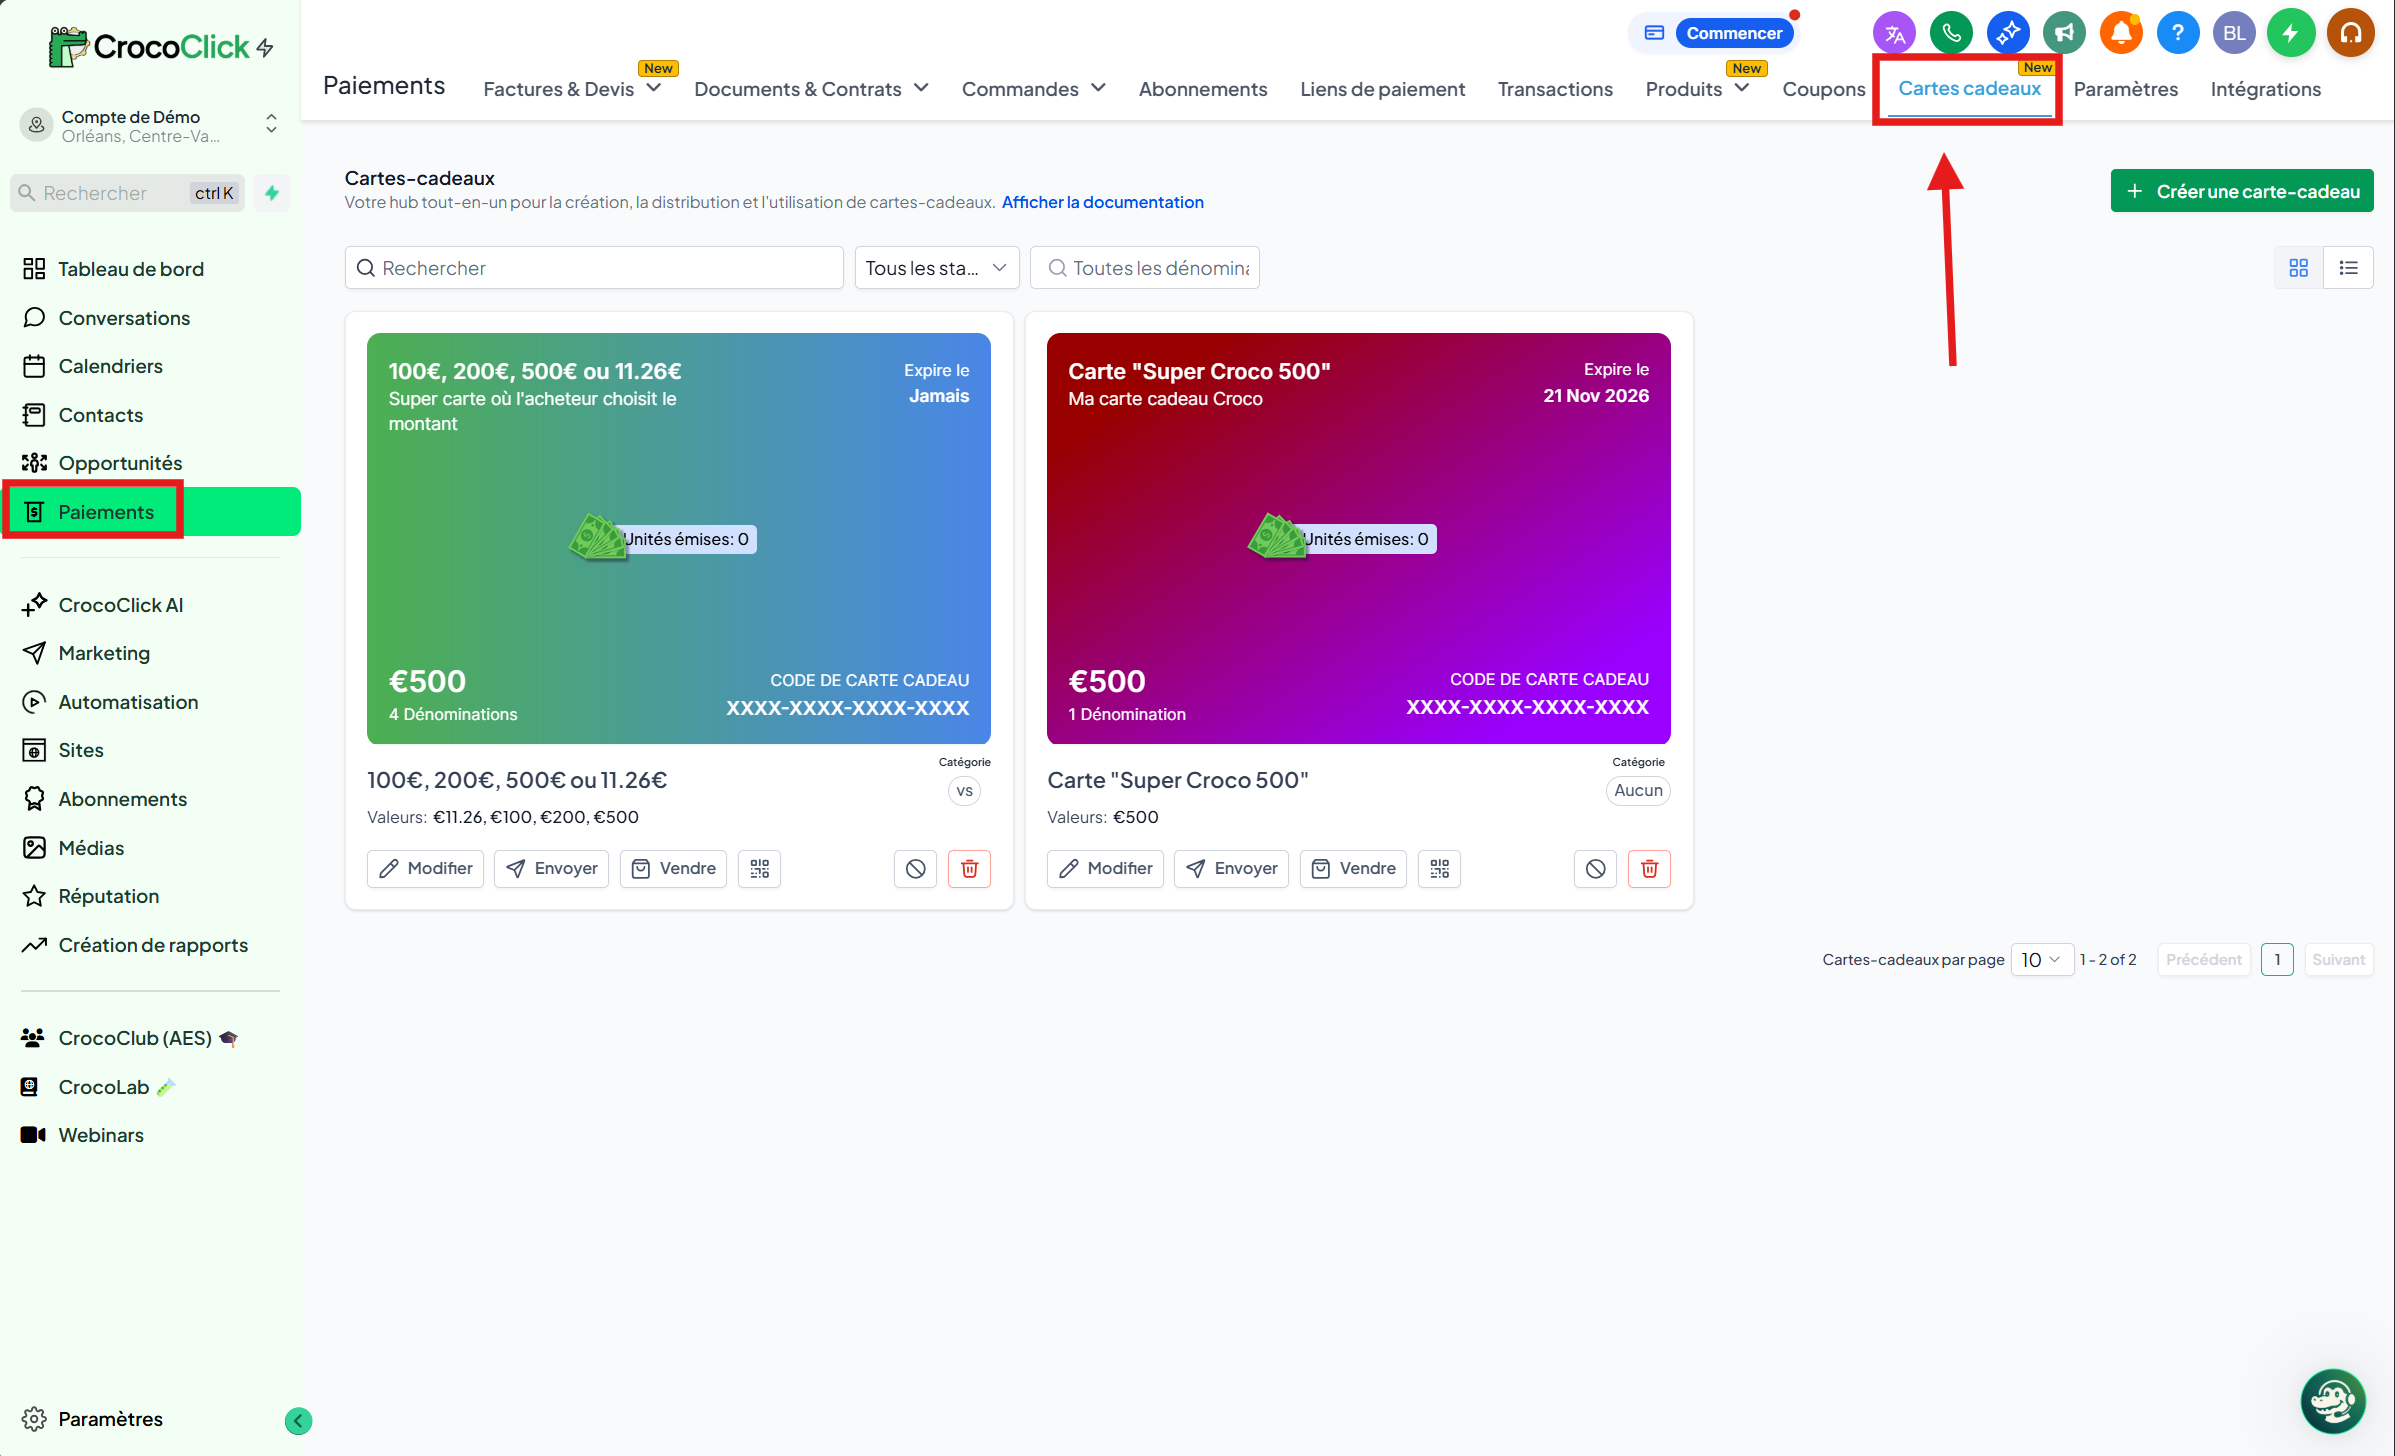
Task: Click the green phone dialer icon
Action: pyautogui.click(x=1950, y=33)
